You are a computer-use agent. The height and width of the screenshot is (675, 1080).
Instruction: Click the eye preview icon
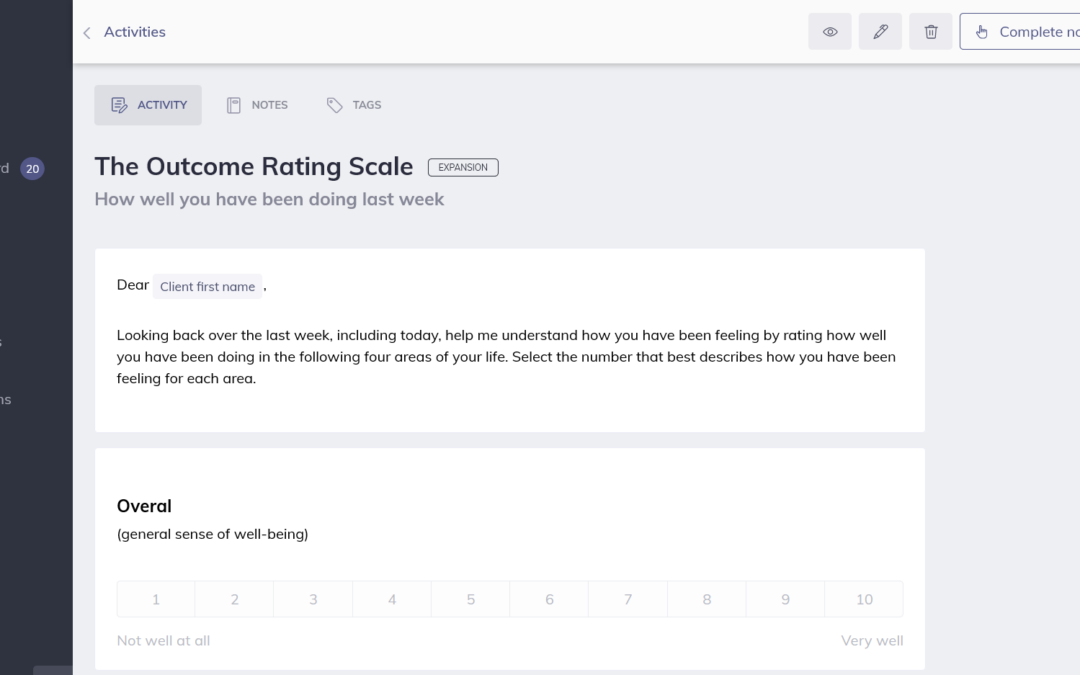tap(830, 32)
